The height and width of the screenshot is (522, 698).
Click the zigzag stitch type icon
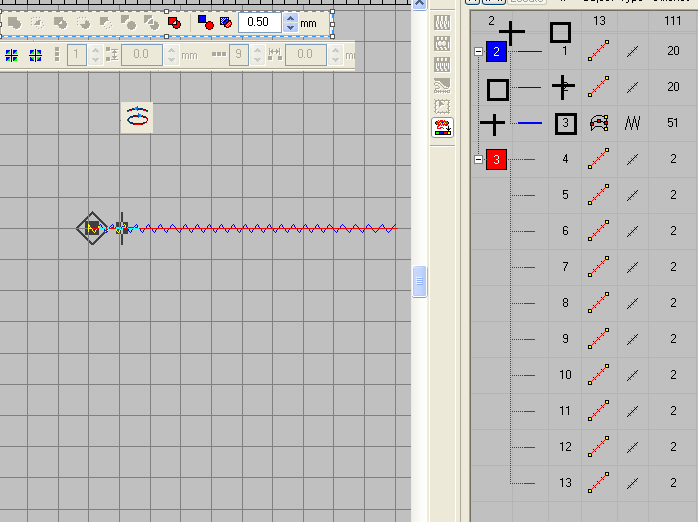click(632, 123)
